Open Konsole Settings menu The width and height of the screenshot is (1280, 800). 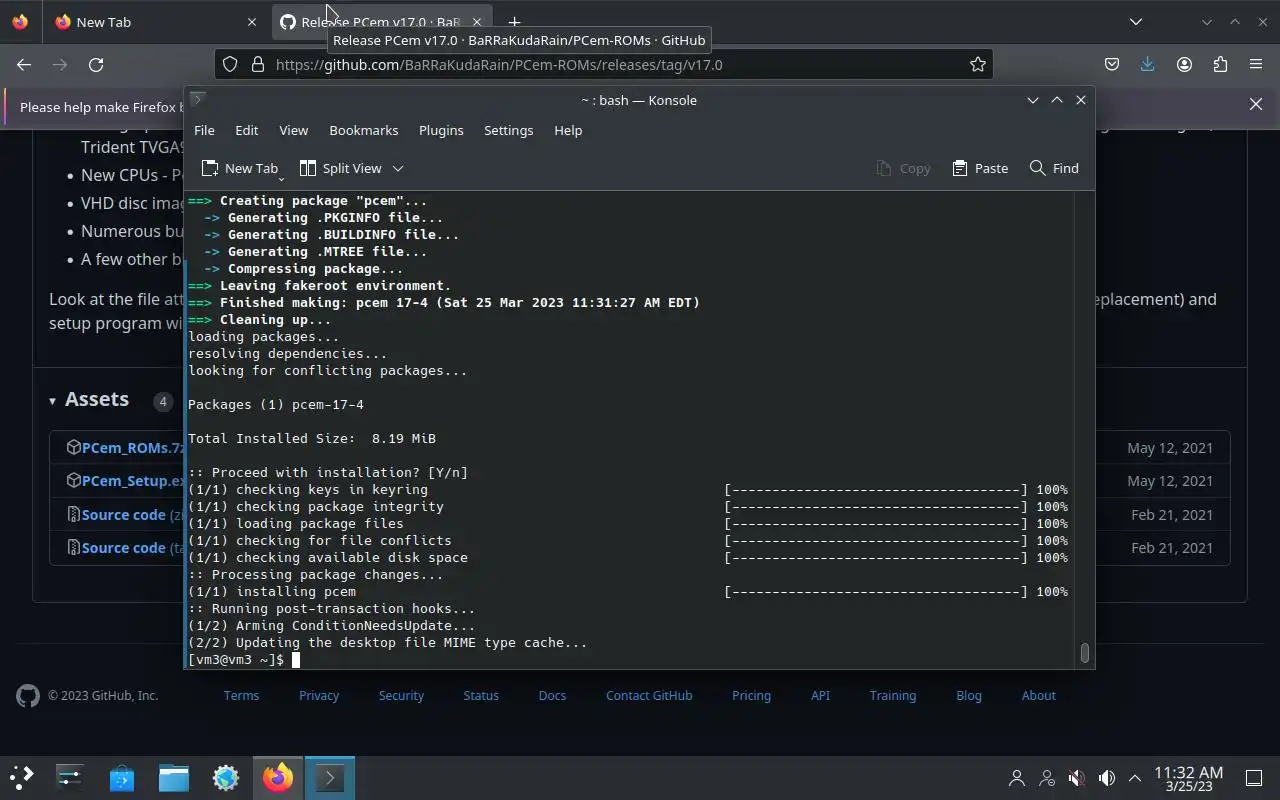pos(509,130)
